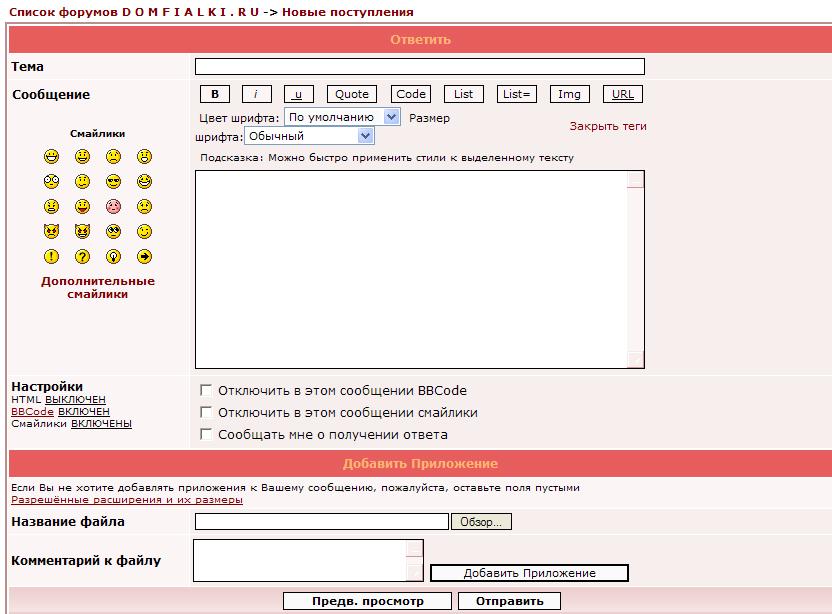
Task: Focus the 'Тема' subject input field
Action: pyautogui.click(x=420, y=66)
